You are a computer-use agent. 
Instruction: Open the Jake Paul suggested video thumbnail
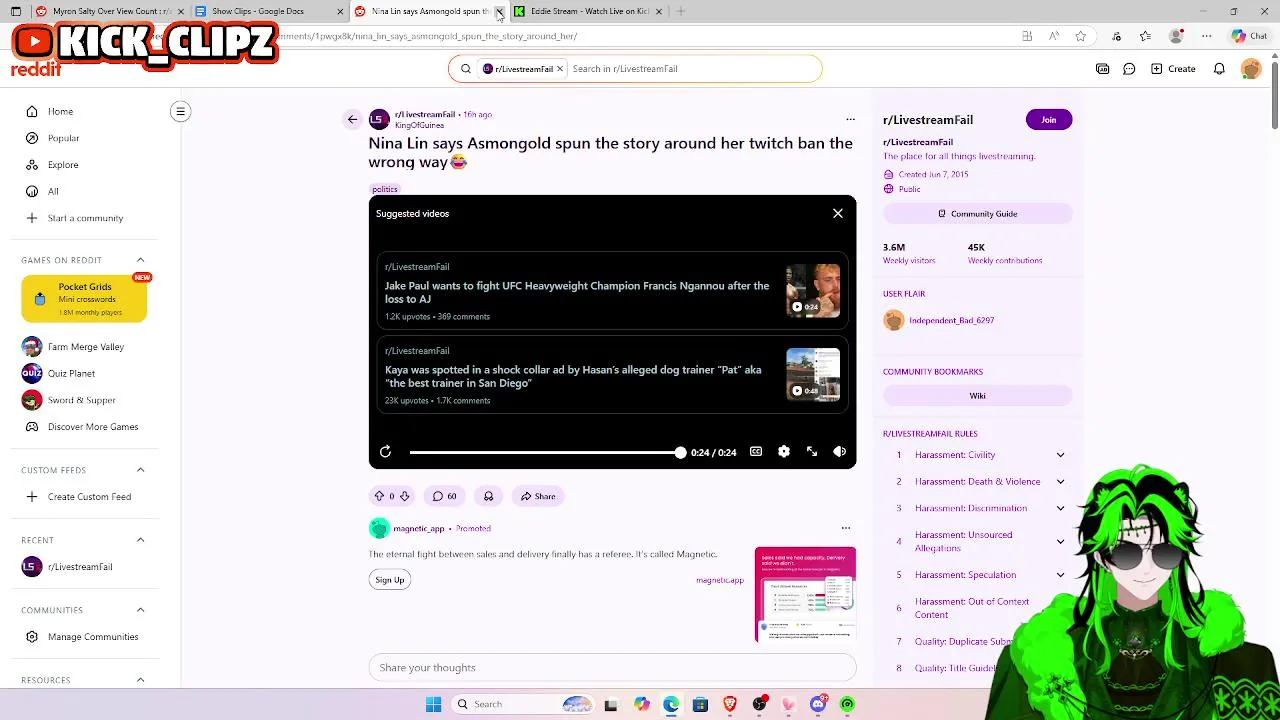click(813, 291)
